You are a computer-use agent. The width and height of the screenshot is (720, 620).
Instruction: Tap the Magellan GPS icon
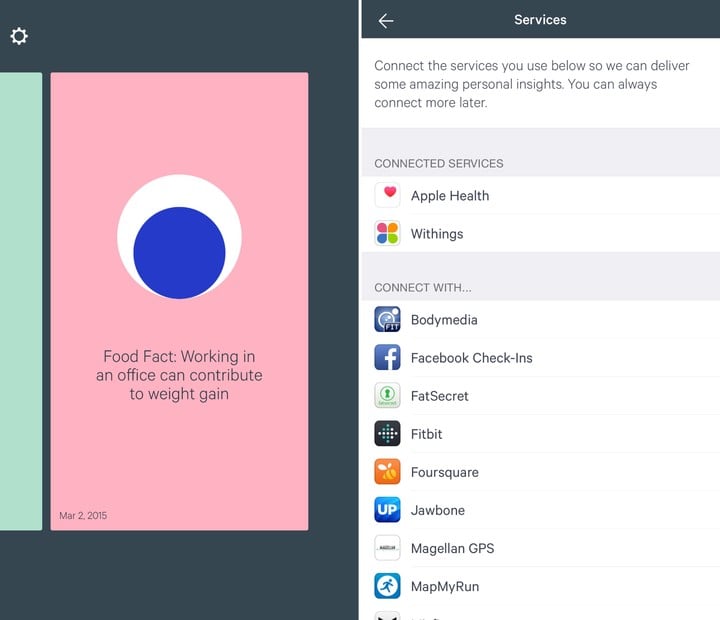(387, 548)
